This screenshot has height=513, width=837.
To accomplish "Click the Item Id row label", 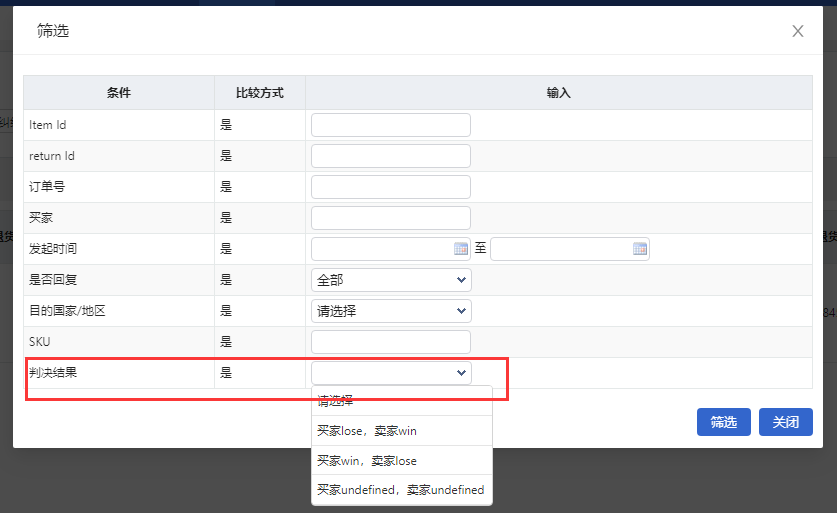I will pos(48,125).
